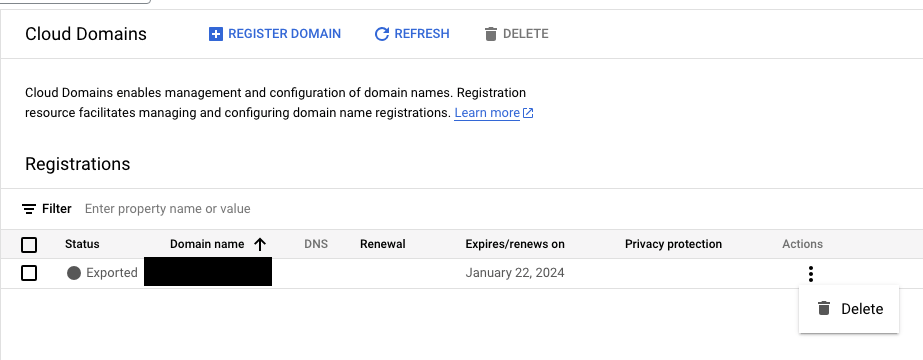The width and height of the screenshot is (923, 360).
Task: Click the REFRESH button label
Action: click(422, 34)
